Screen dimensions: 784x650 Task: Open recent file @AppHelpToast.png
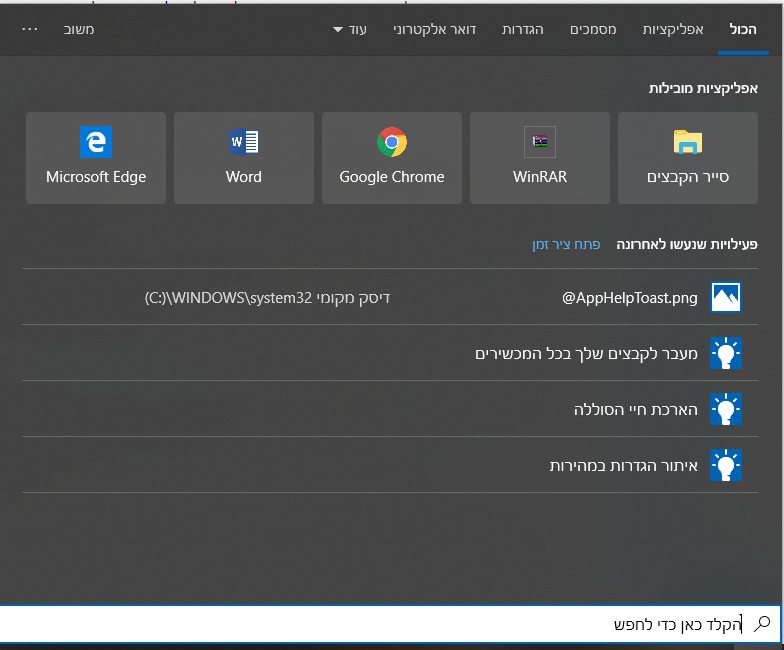pyautogui.click(x=390, y=297)
